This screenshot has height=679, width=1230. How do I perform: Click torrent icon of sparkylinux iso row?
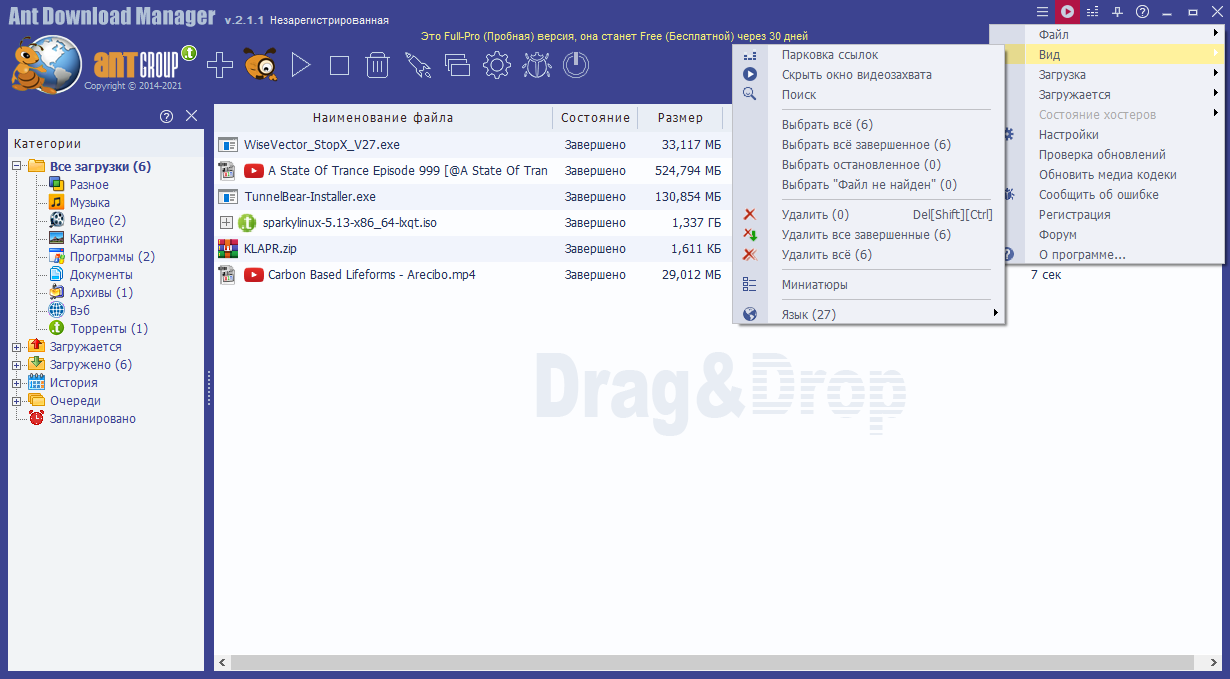248,222
